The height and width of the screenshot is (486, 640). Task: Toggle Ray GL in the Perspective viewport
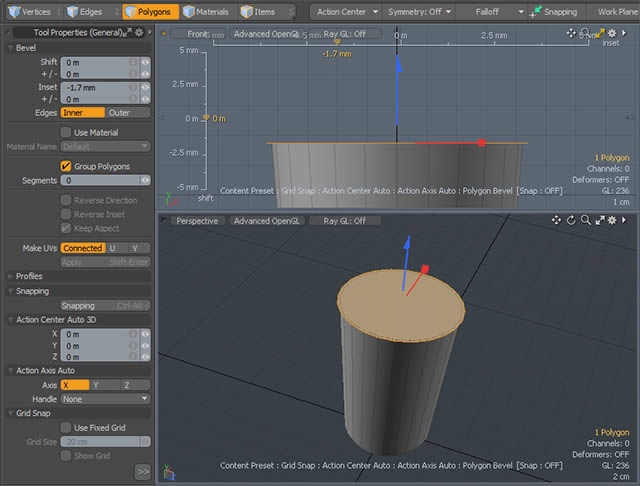coord(344,221)
